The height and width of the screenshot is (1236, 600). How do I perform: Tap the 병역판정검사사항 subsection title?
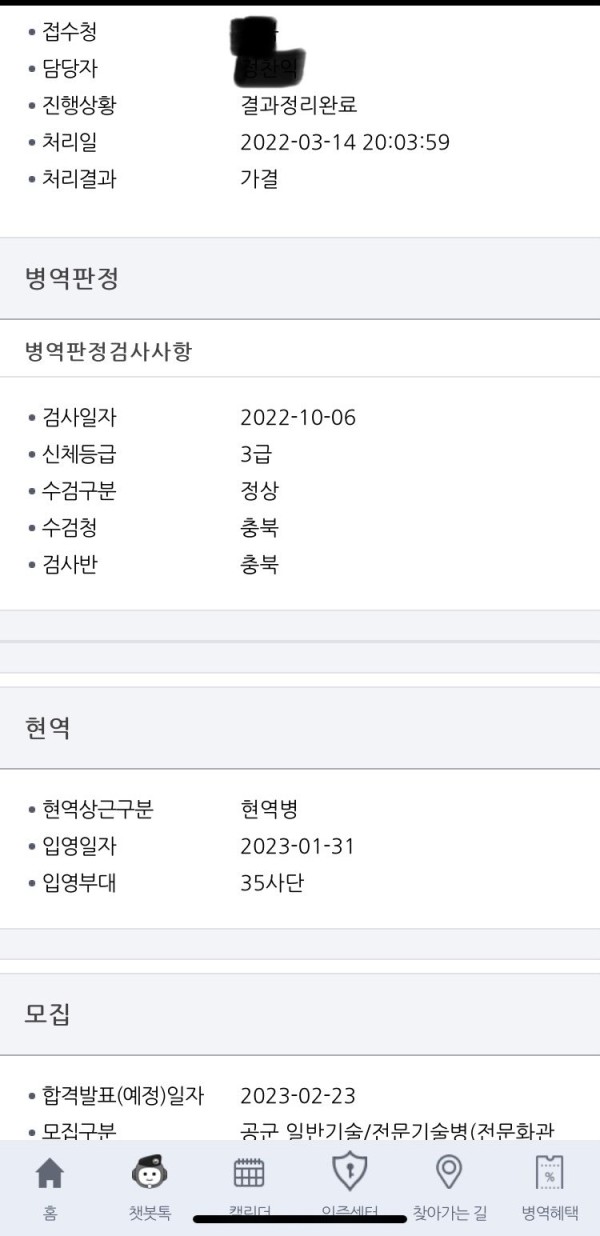(x=108, y=351)
